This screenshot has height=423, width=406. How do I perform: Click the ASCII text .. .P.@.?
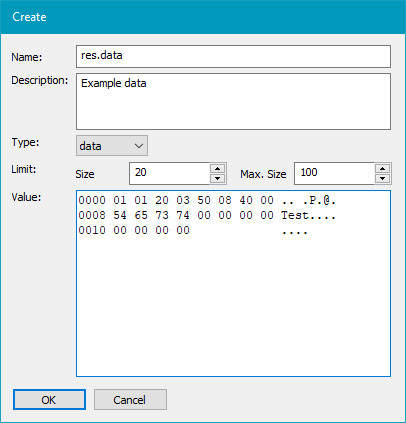point(309,200)
